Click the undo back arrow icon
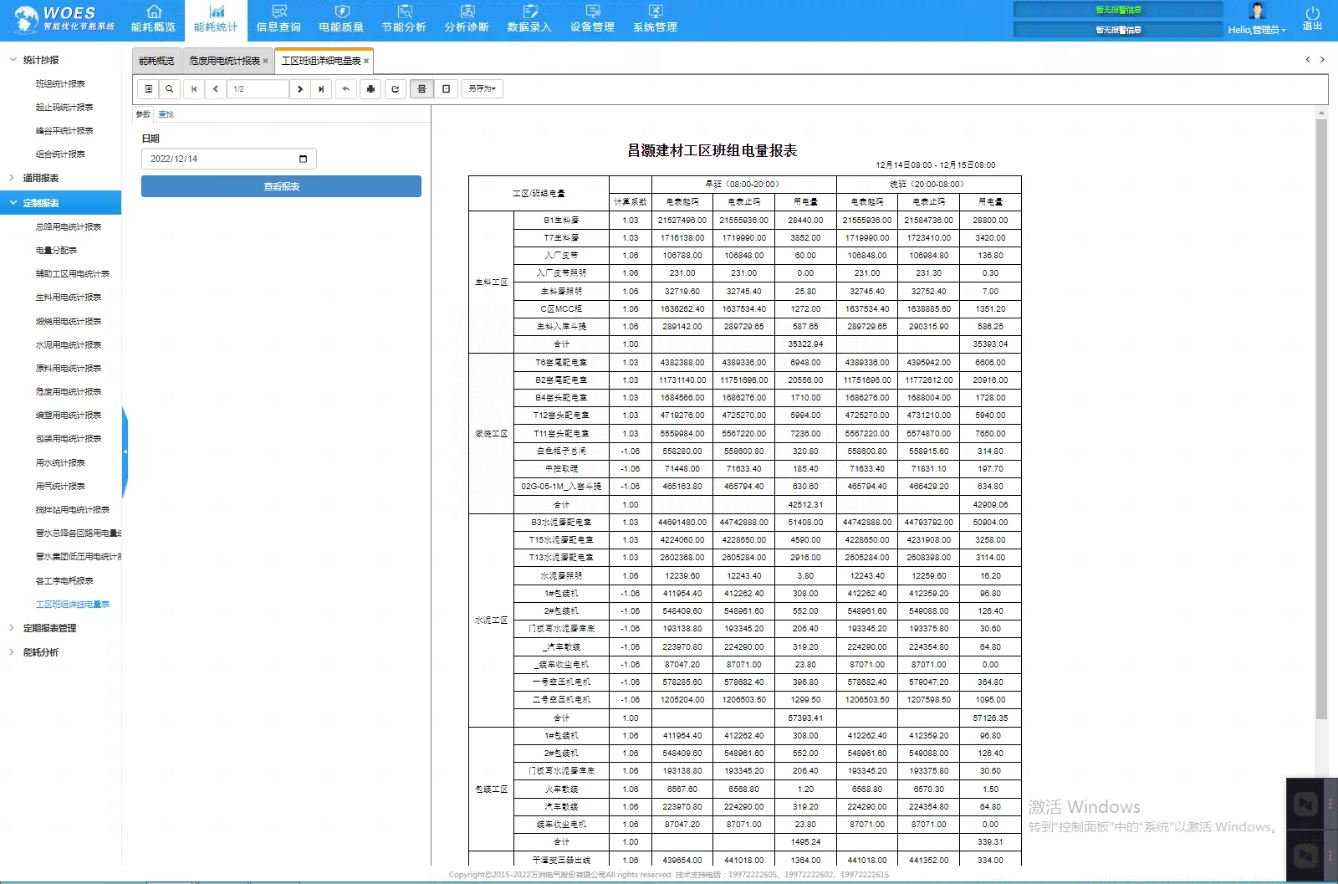 point(347,89)
